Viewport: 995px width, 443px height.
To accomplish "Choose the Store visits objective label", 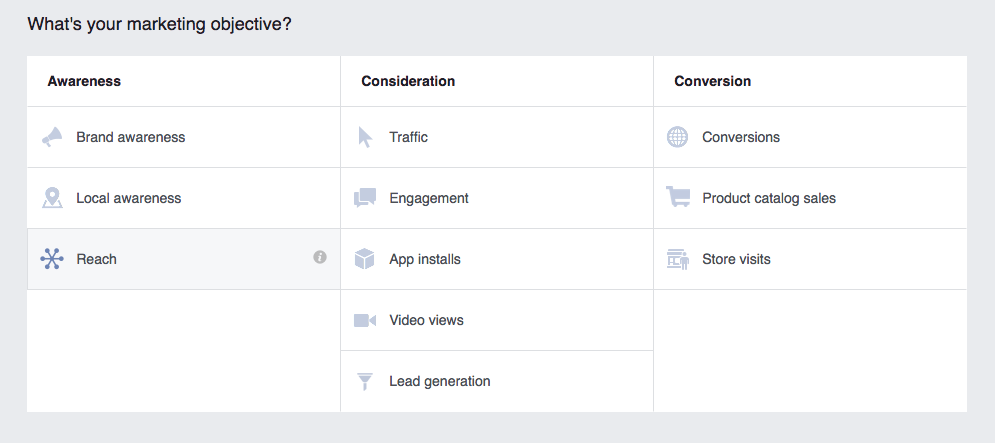I will point(736,259).
